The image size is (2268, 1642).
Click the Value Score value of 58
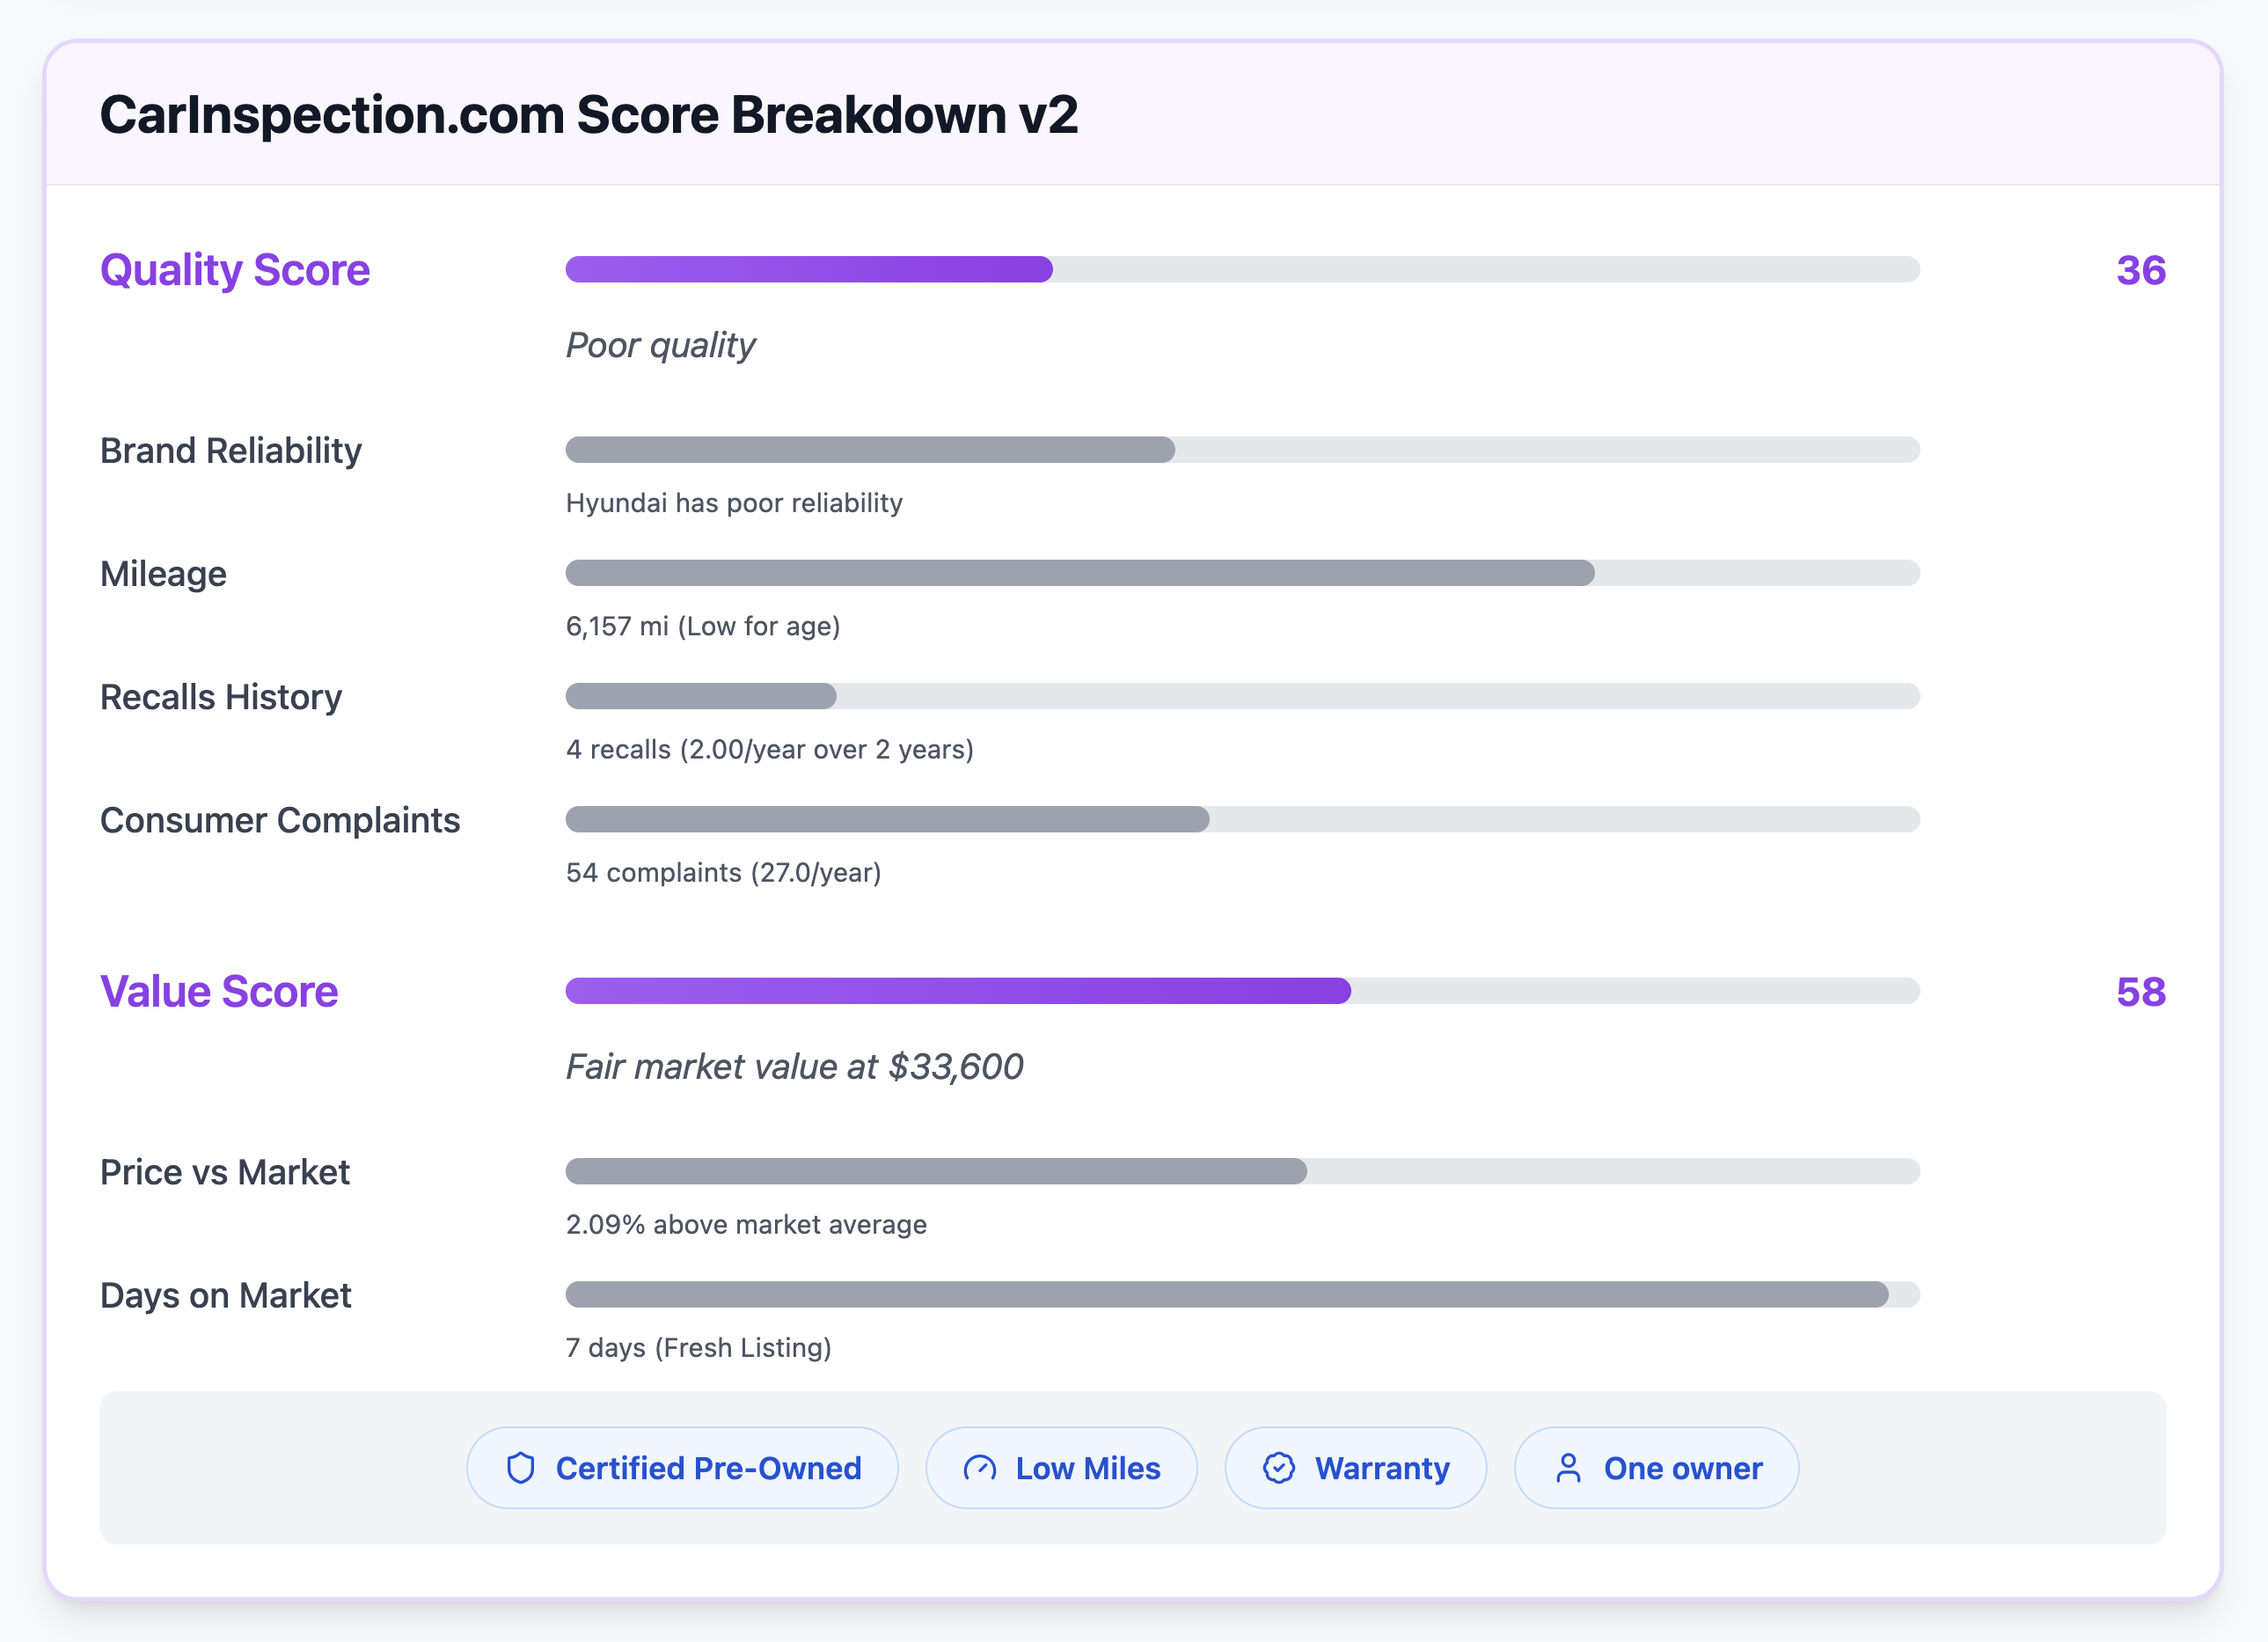pos(2141,992)
